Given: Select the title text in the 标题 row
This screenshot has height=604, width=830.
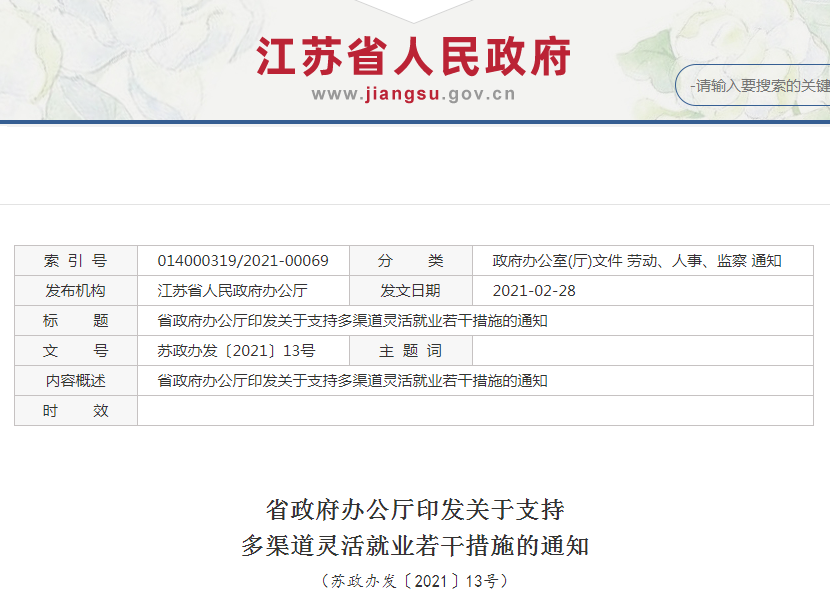Looking at the screenshot, I should [353, 321].
